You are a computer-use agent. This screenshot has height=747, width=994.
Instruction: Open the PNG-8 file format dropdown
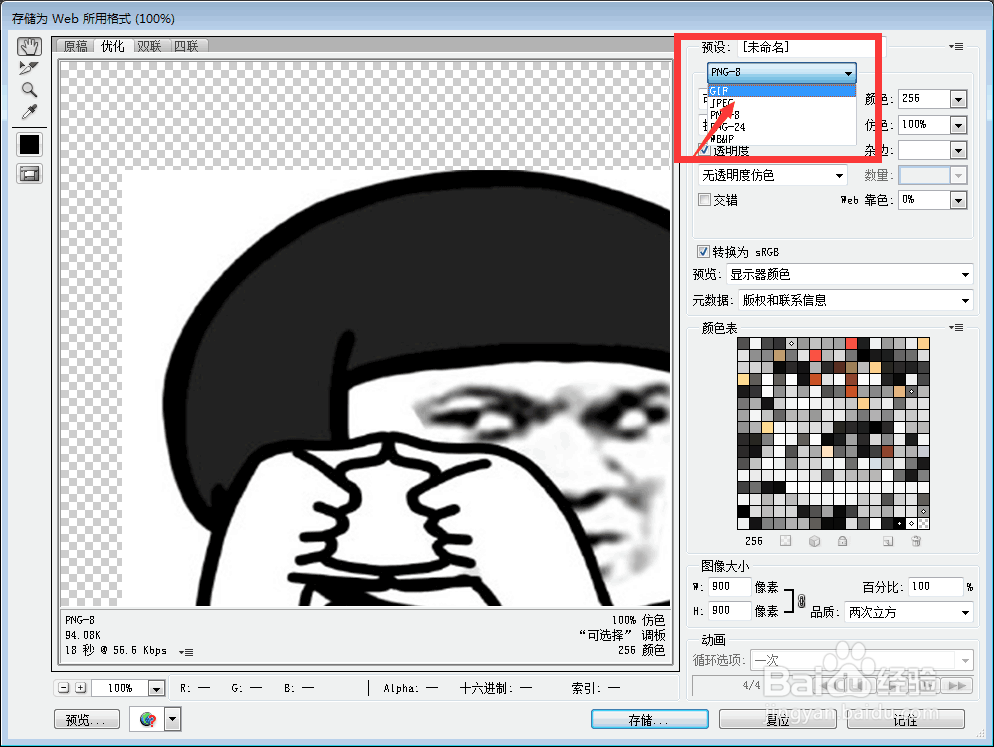click(x=782, y=72)
